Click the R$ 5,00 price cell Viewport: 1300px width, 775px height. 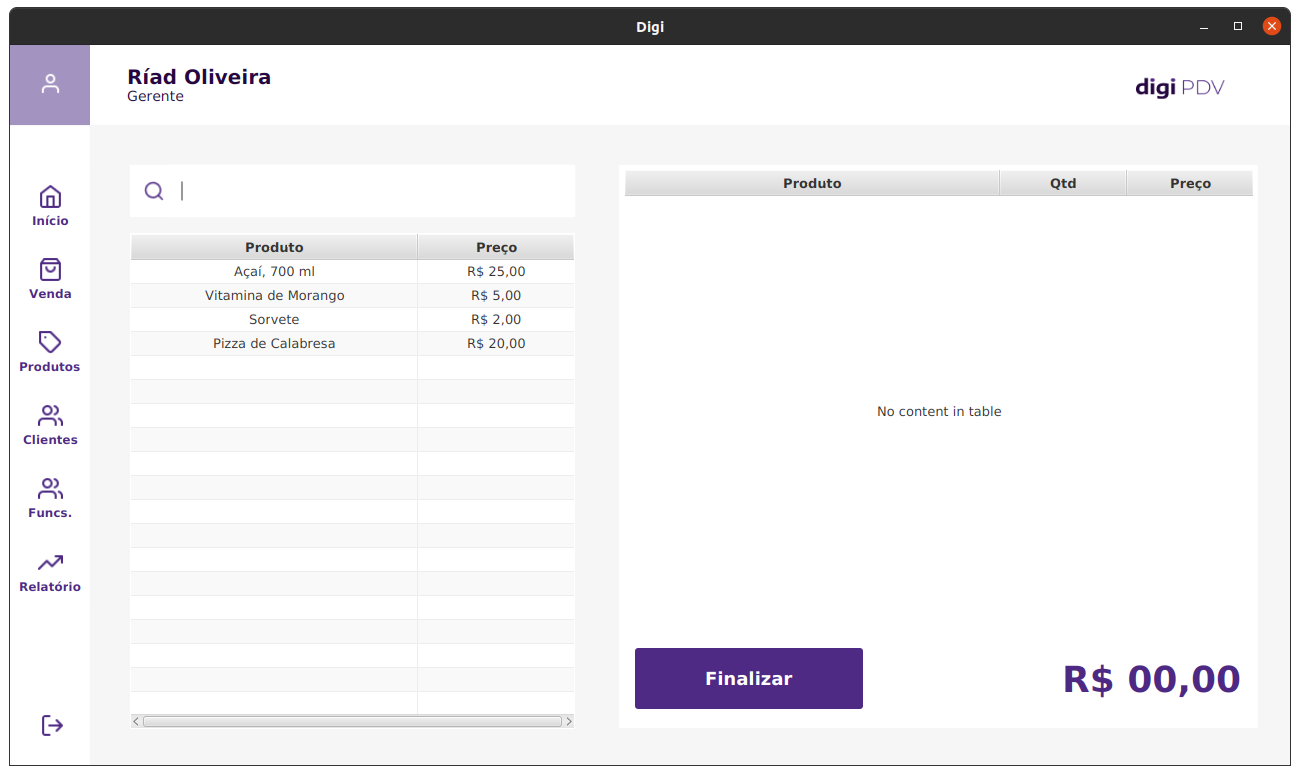pyautogui.click(x=496, y=296)
